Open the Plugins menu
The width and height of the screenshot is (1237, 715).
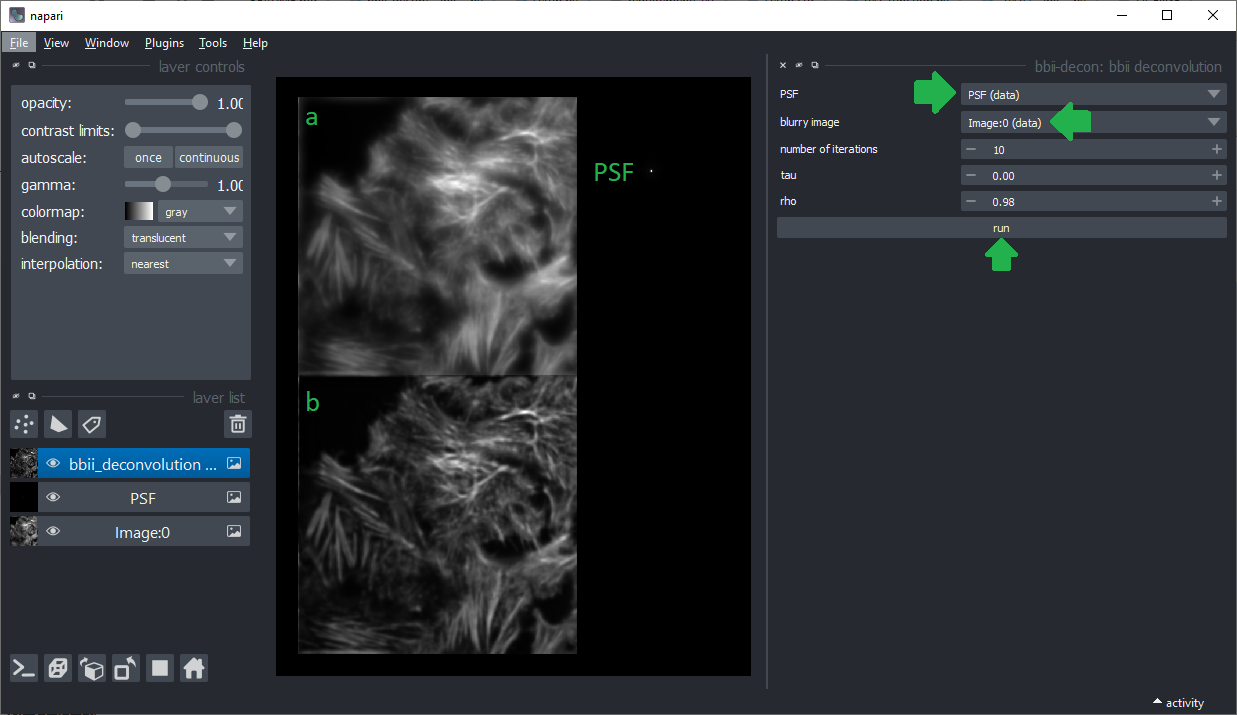(164, 43)
